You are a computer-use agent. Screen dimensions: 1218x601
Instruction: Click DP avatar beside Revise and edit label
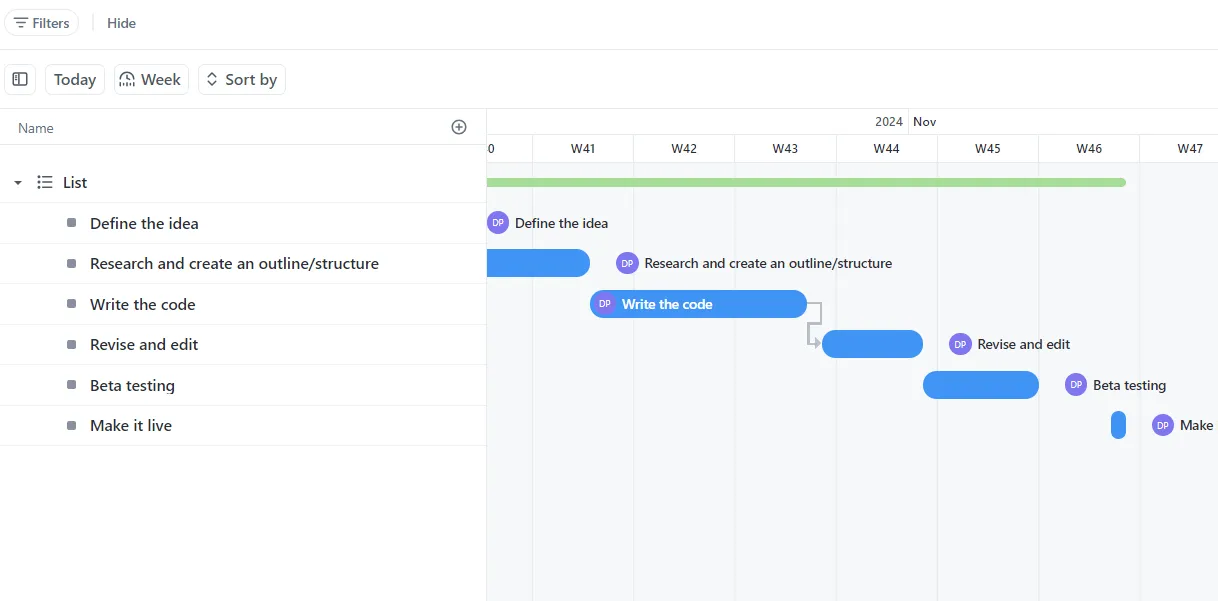coord(960,344)
